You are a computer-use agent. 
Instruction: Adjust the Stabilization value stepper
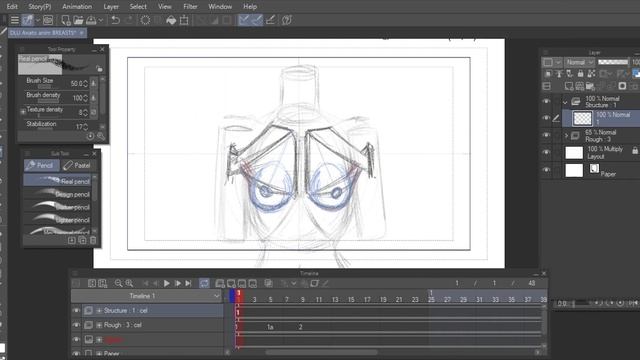[85, 127]
